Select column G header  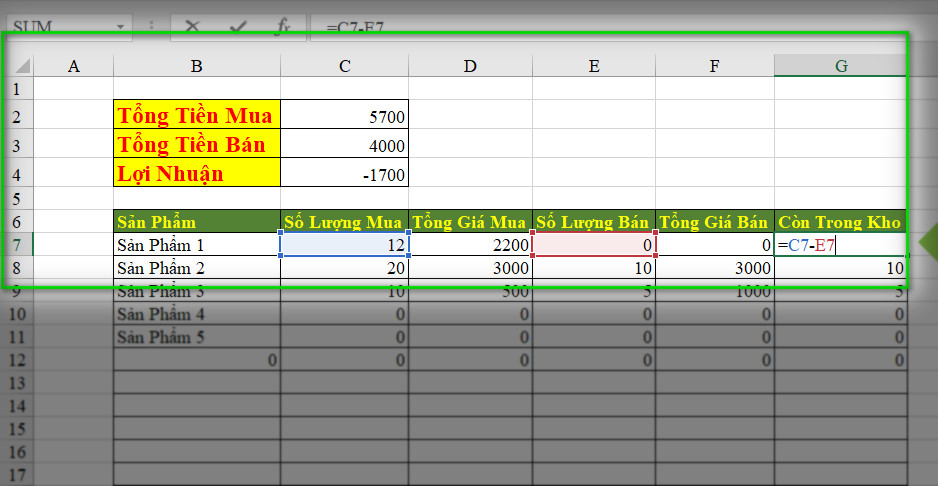click(x=840, y=66)
